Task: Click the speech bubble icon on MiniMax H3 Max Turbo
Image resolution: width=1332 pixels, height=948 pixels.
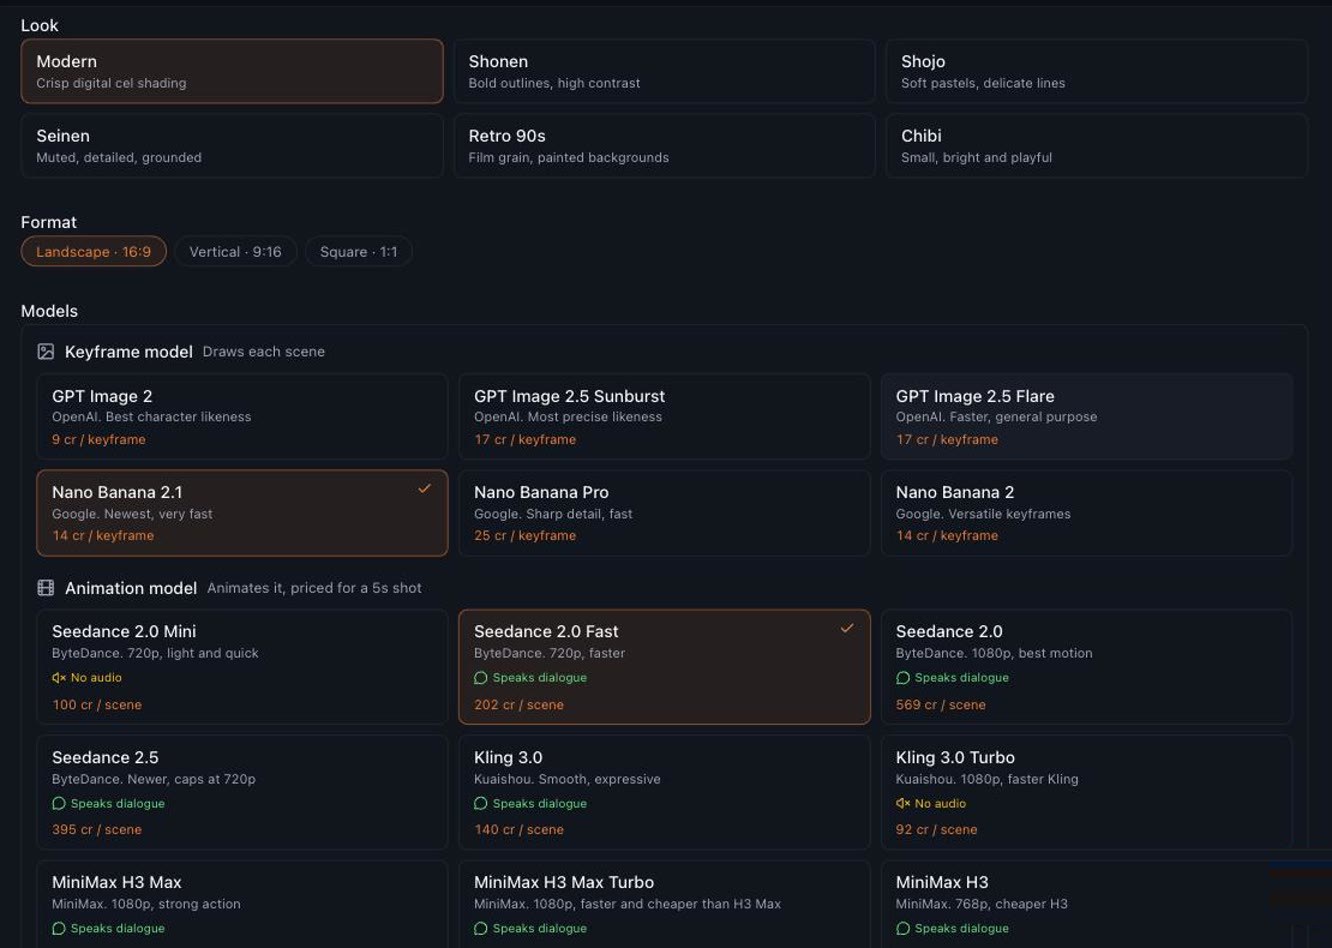Action: (x=481, y=929)
